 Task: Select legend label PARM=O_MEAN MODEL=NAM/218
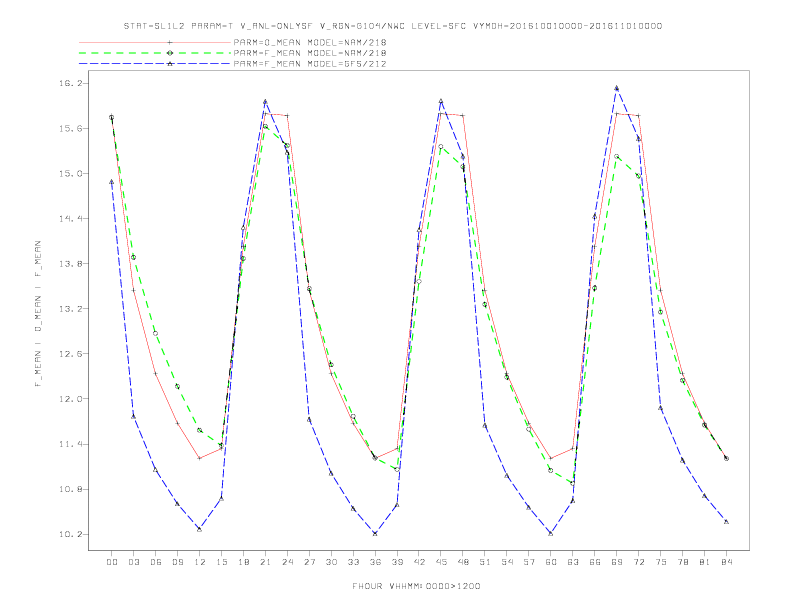pos(310,42)
